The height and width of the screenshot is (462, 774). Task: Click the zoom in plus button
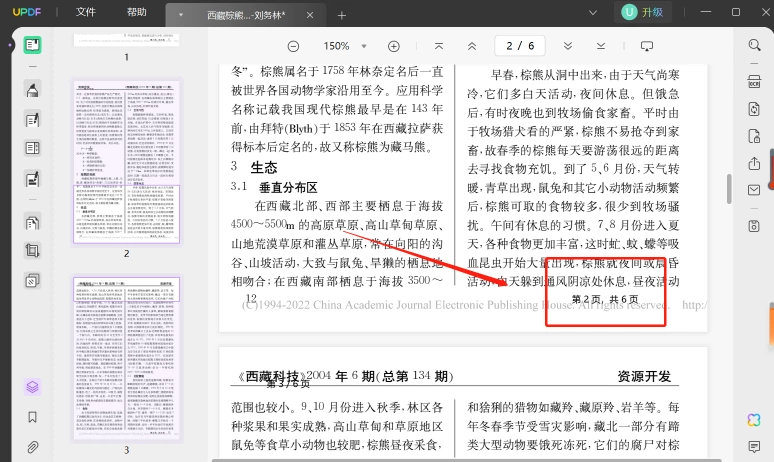pyautogui.click(x=393, y=46)
